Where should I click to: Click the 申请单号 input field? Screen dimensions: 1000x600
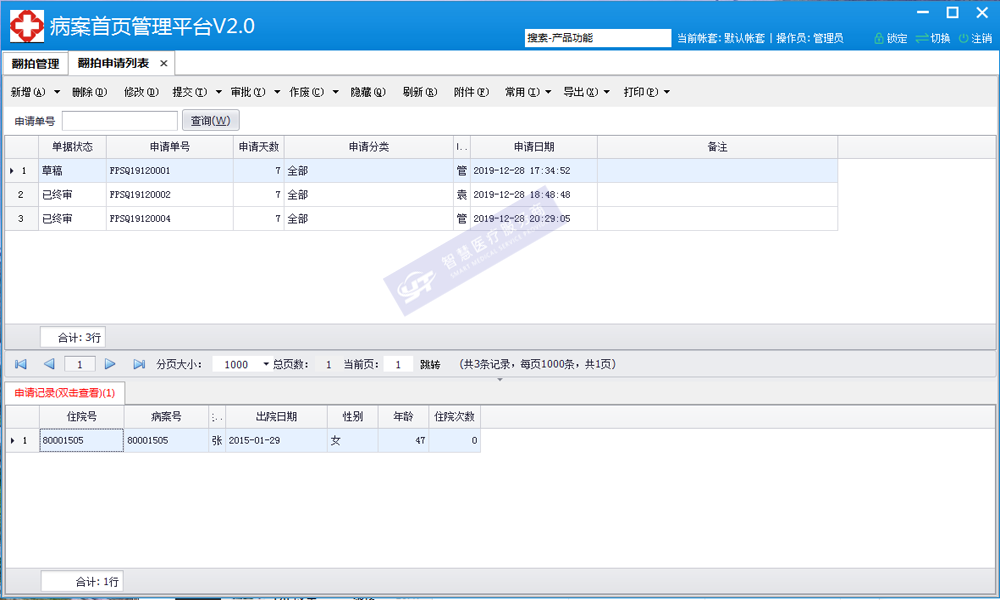(120, 121)
